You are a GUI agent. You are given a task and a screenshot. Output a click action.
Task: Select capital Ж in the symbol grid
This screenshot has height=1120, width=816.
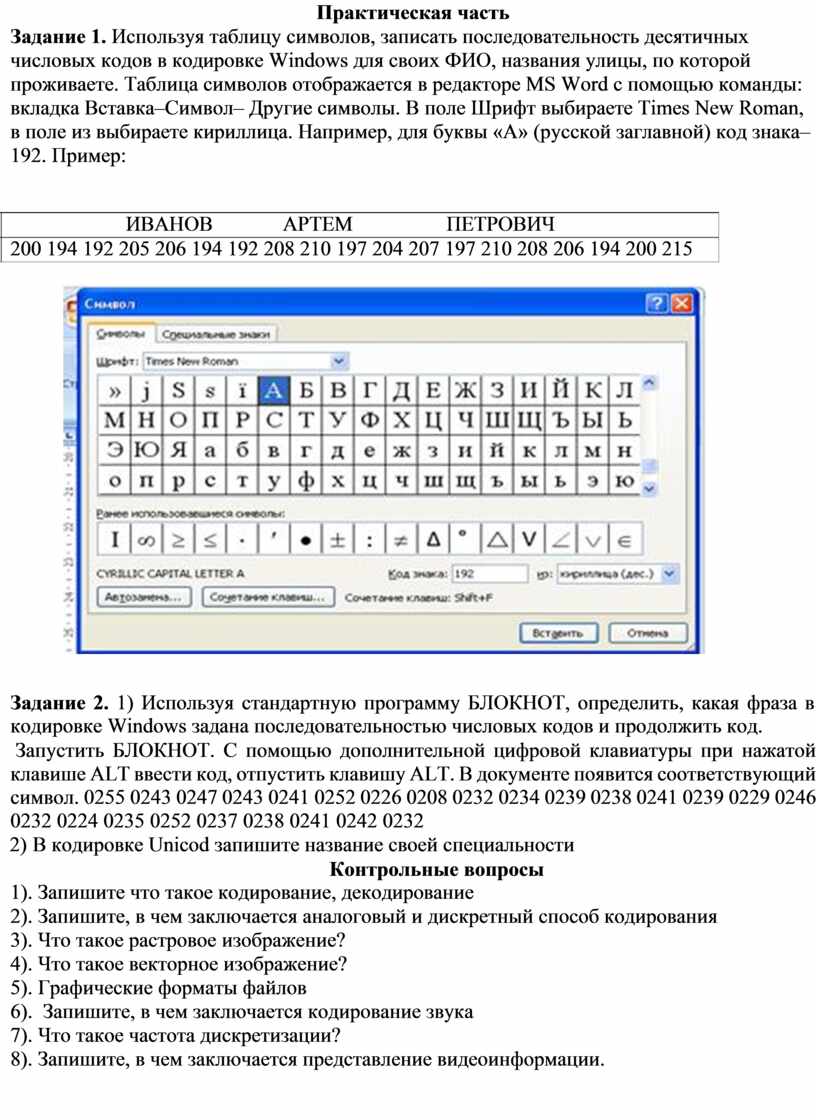[x=465, y=390]
